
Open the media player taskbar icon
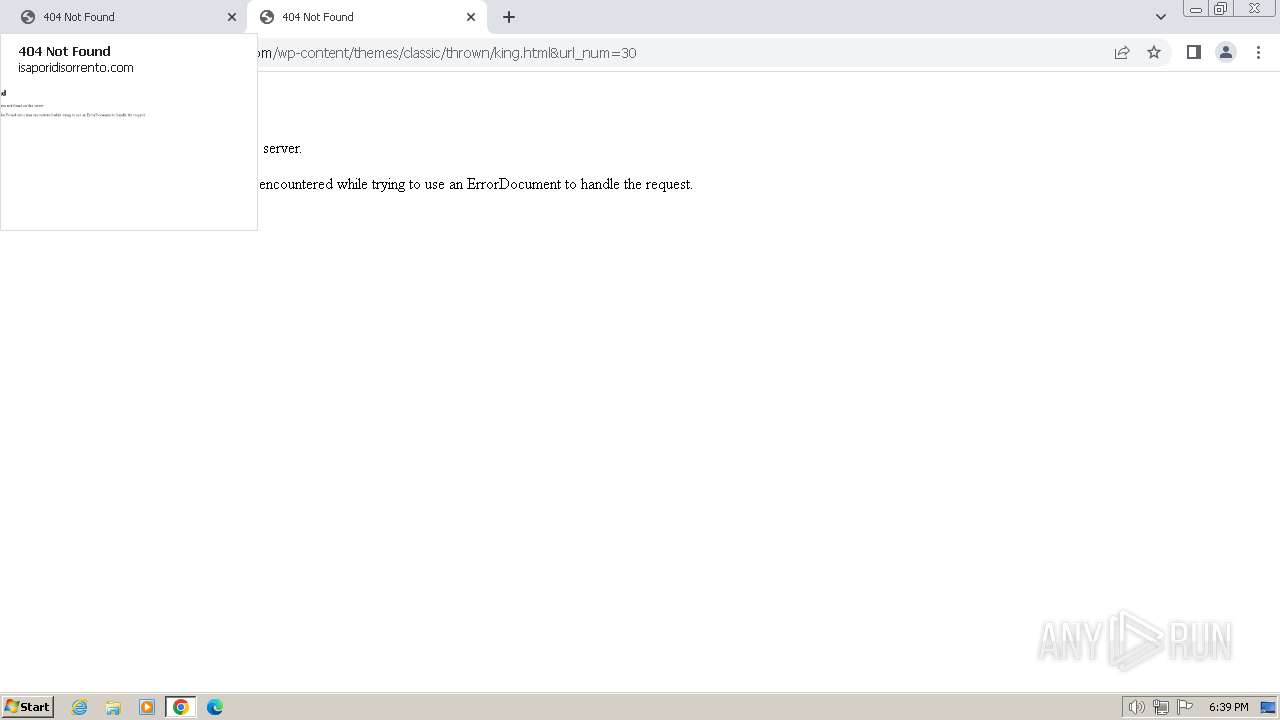coord(147,707)
